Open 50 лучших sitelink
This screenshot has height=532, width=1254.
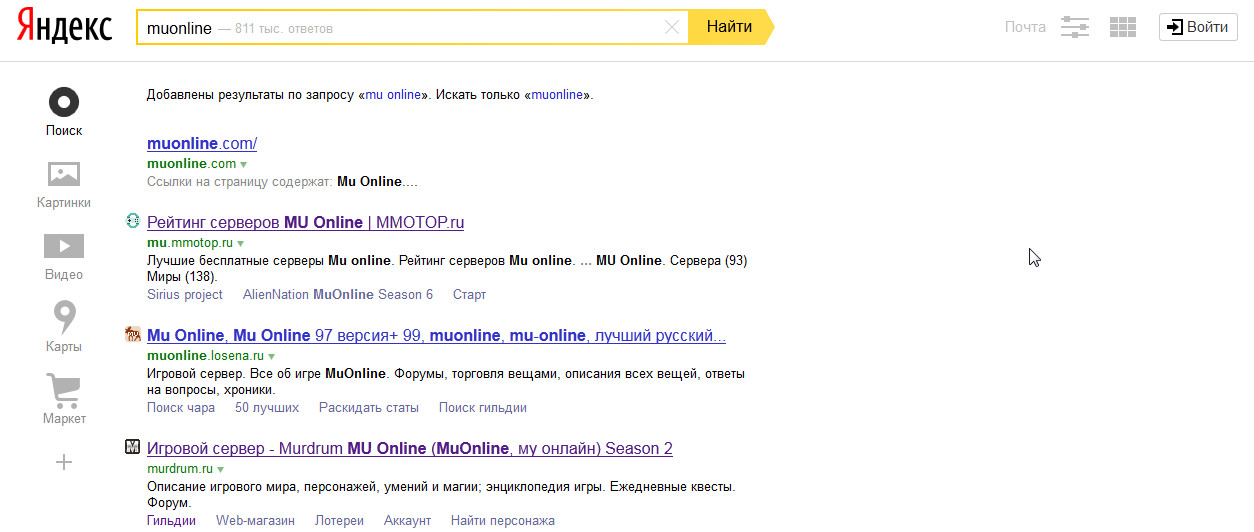(267, 408)
